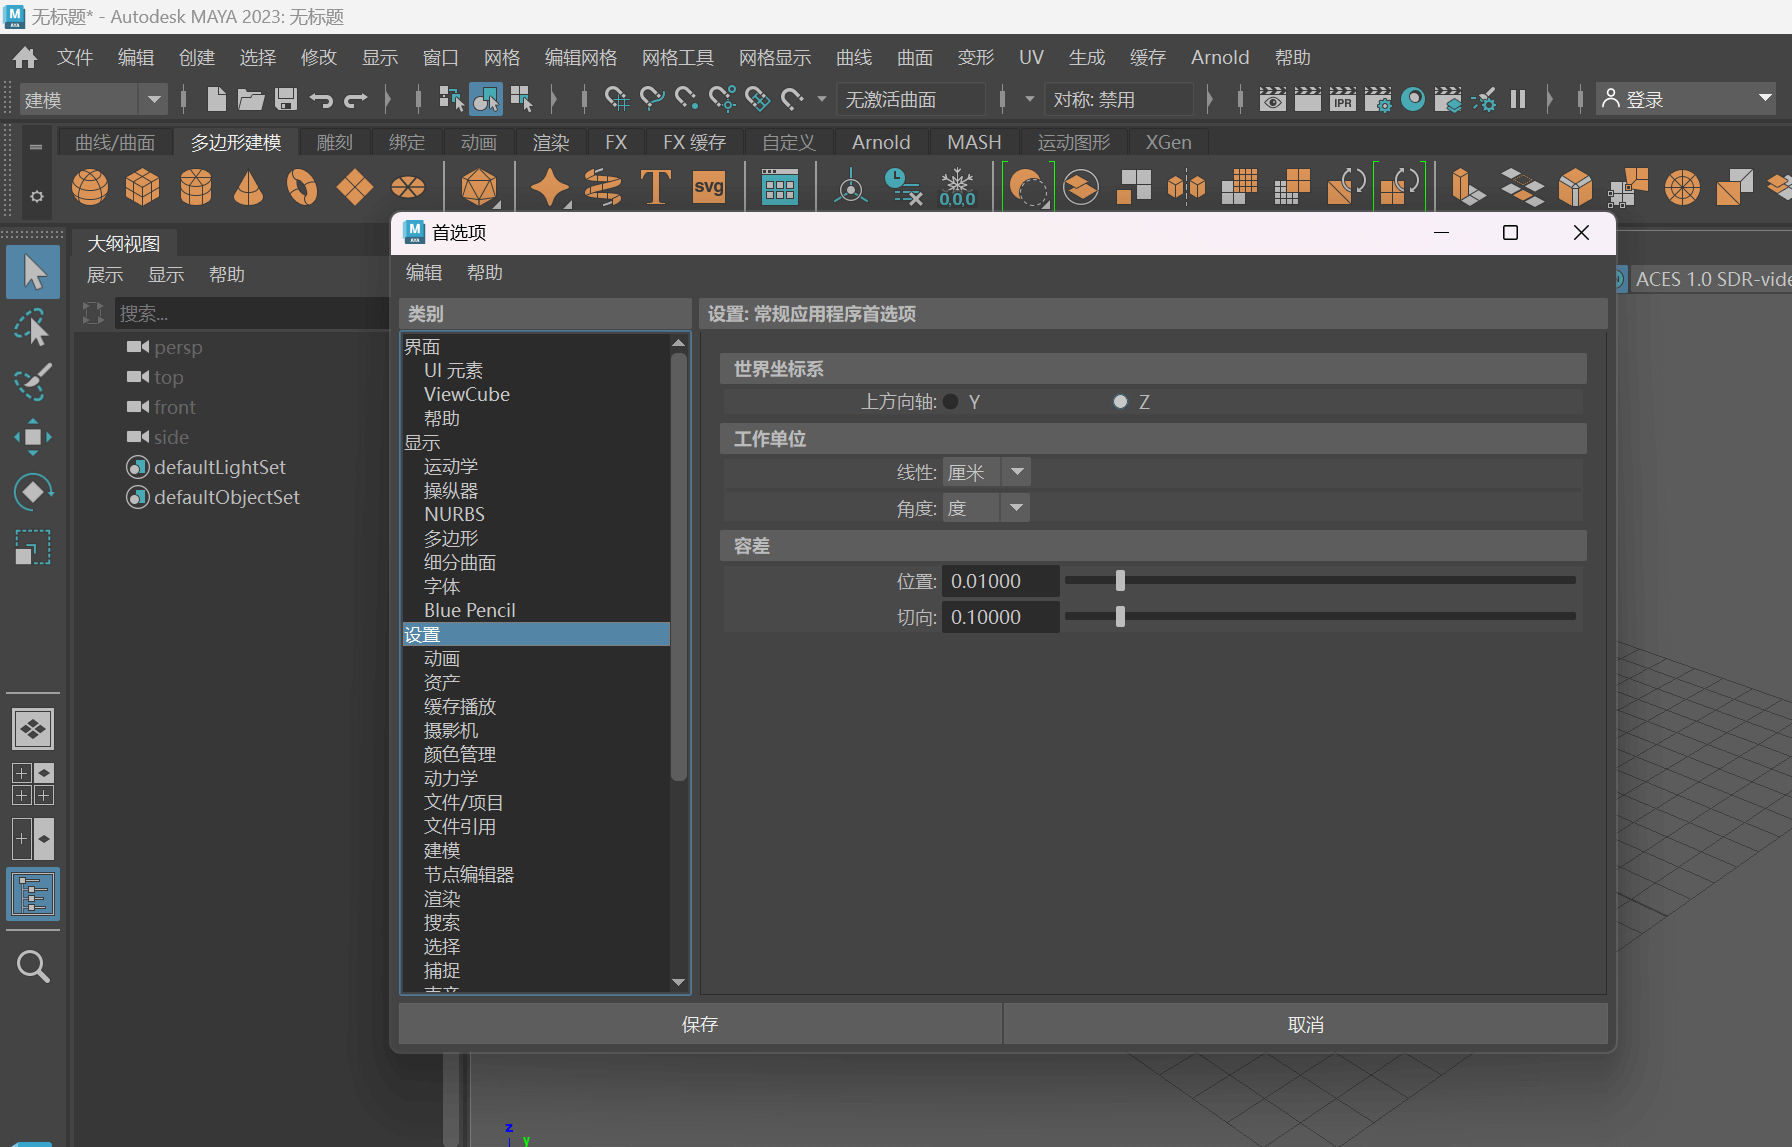Click the Open Scene folder icon
The height and width of the screenshot is (1147, 1792).
tap(250, 99)
